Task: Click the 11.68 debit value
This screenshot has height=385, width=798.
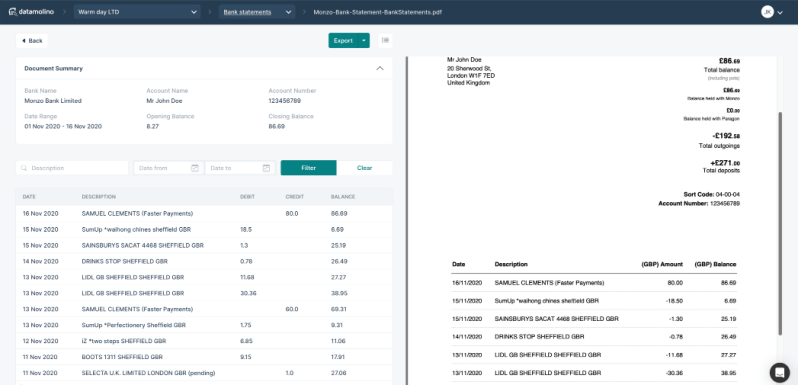Action: click(x=247, y=278)
